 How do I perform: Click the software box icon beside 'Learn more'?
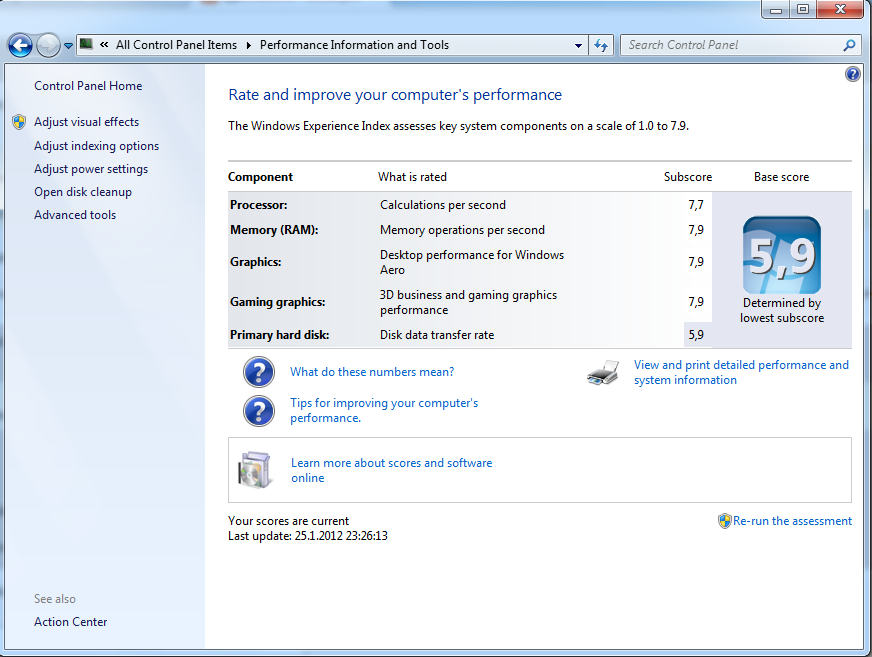pyautogui.click(x=255, y=470)
